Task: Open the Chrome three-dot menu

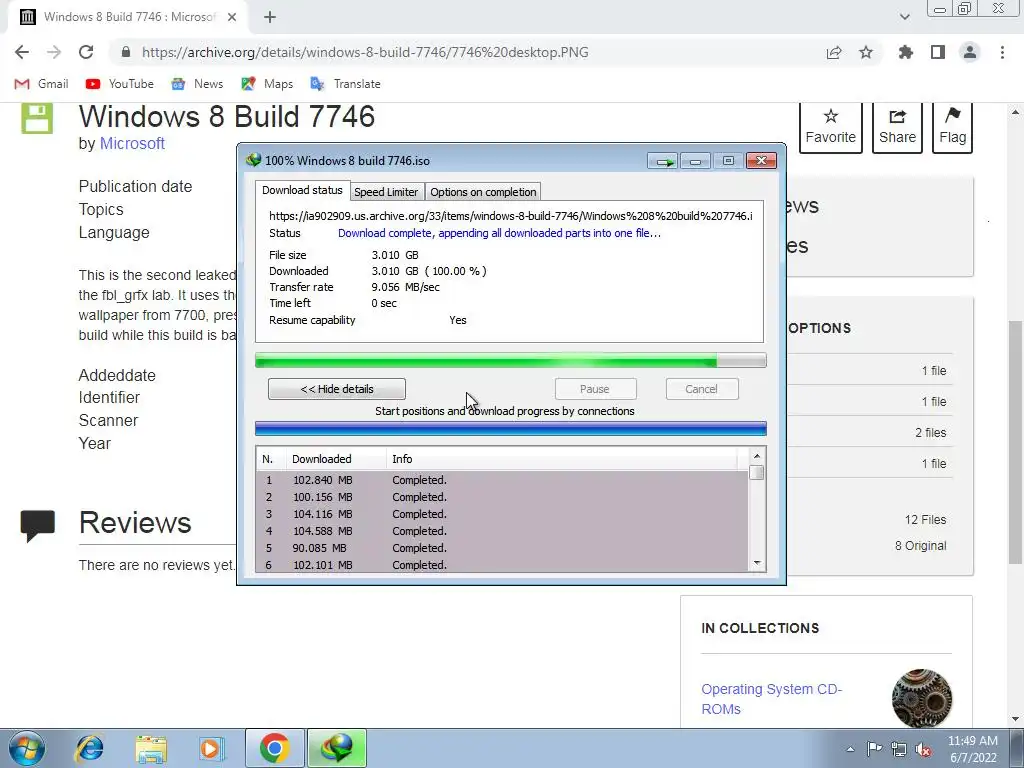Action: coord(1002,52)
